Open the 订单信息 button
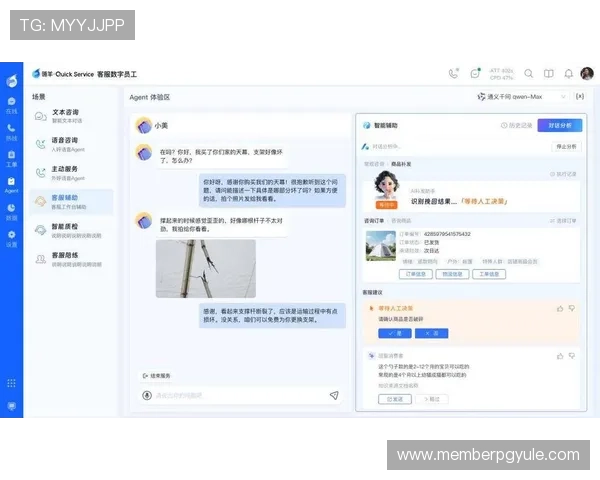 416,274
